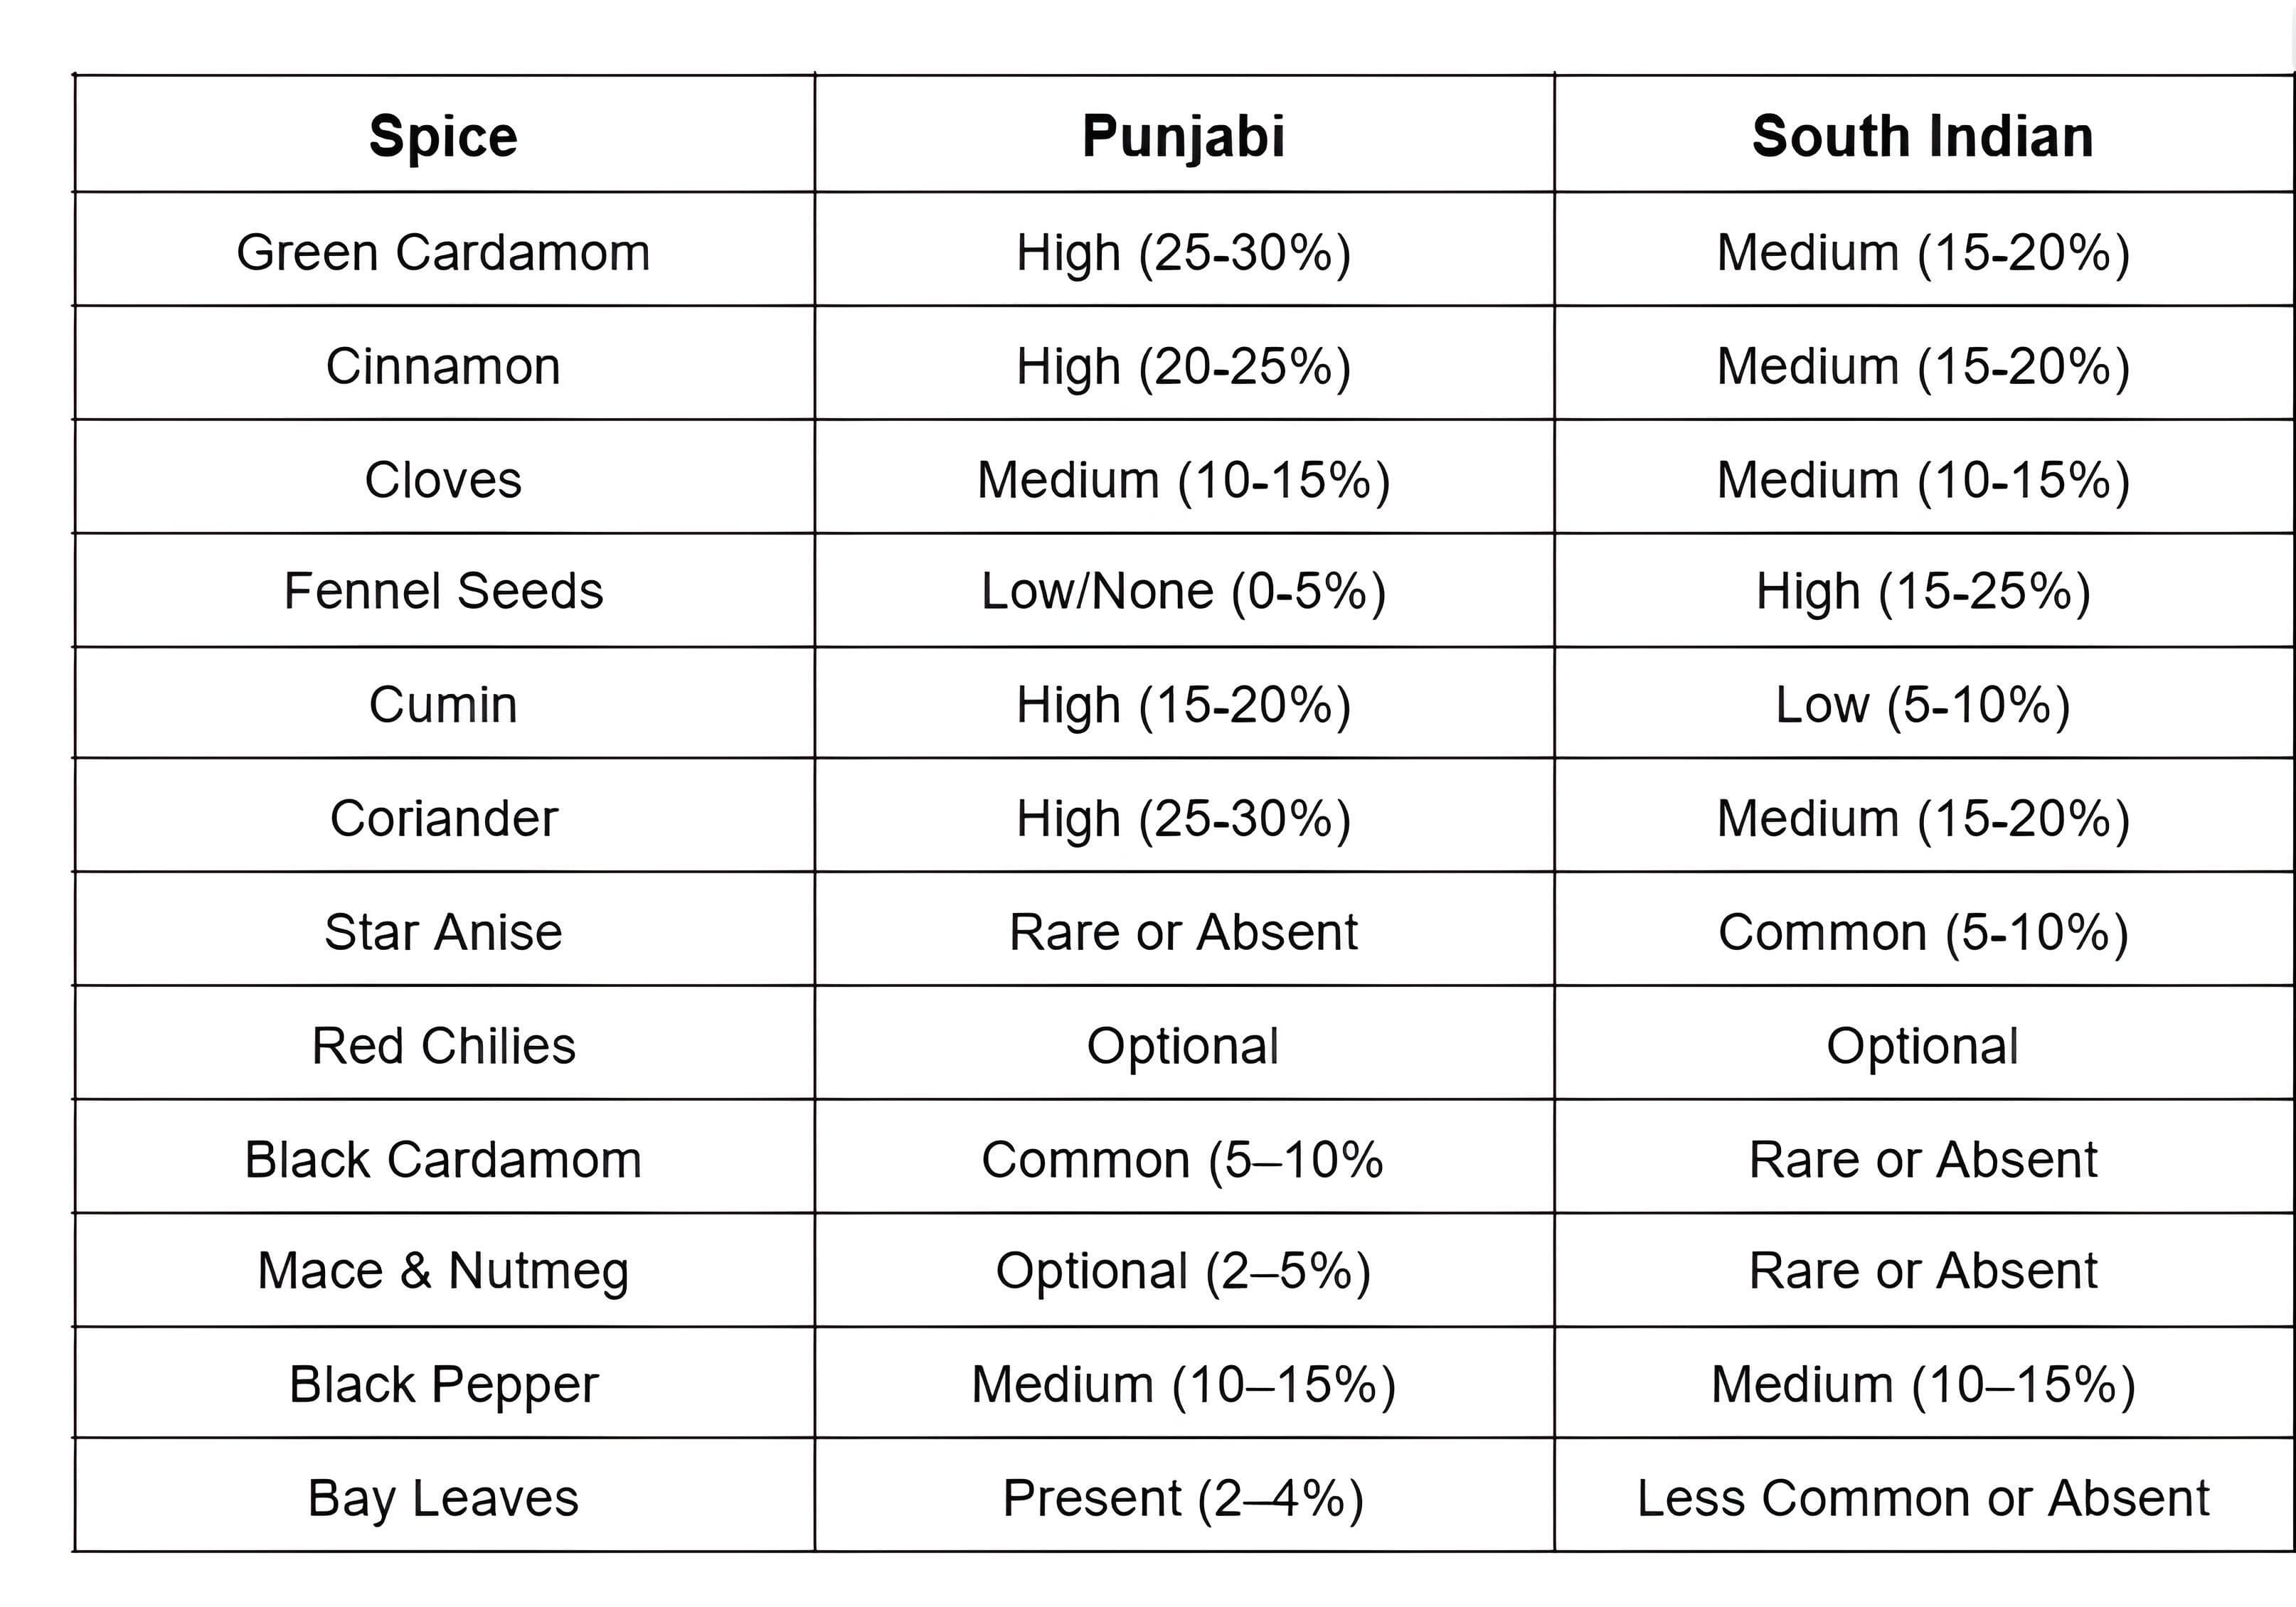Select the "Coriander" row label
The height and width of the screenshot is (1607, 2296).
click(x=443, y=819)
